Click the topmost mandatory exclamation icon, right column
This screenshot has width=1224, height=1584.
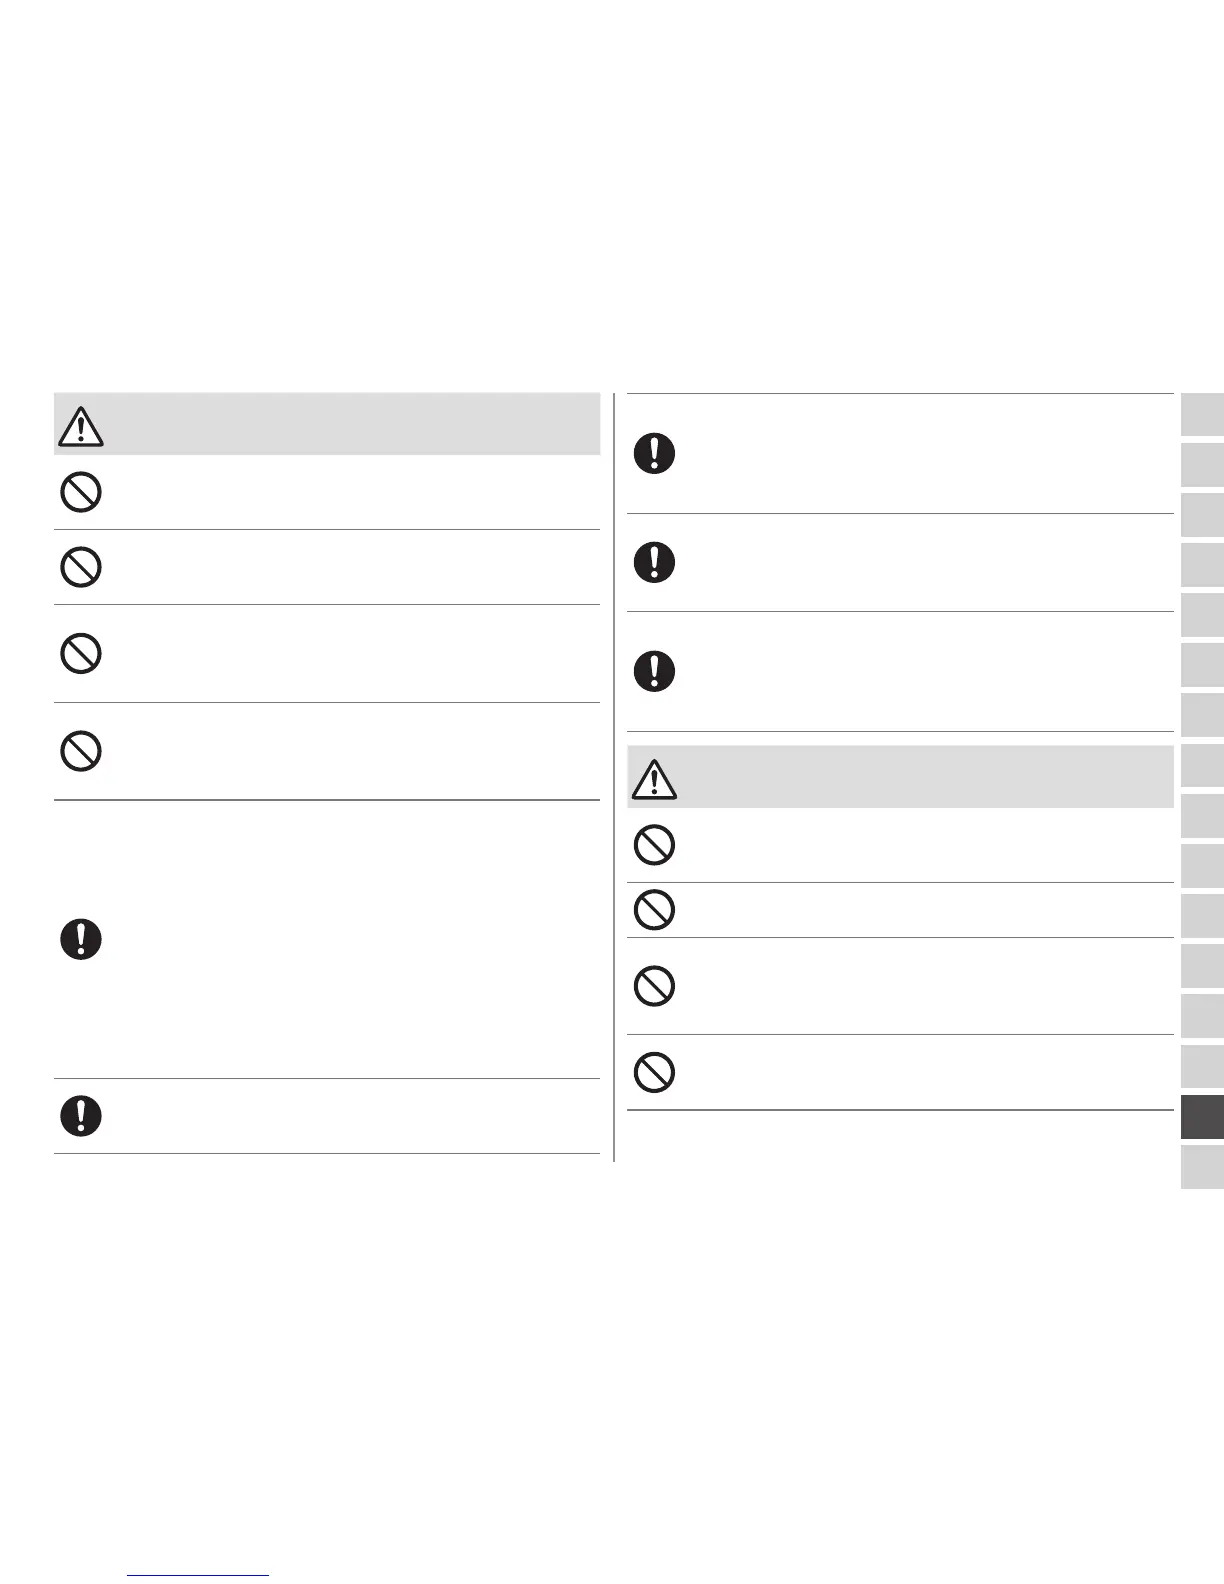point(654,454)
